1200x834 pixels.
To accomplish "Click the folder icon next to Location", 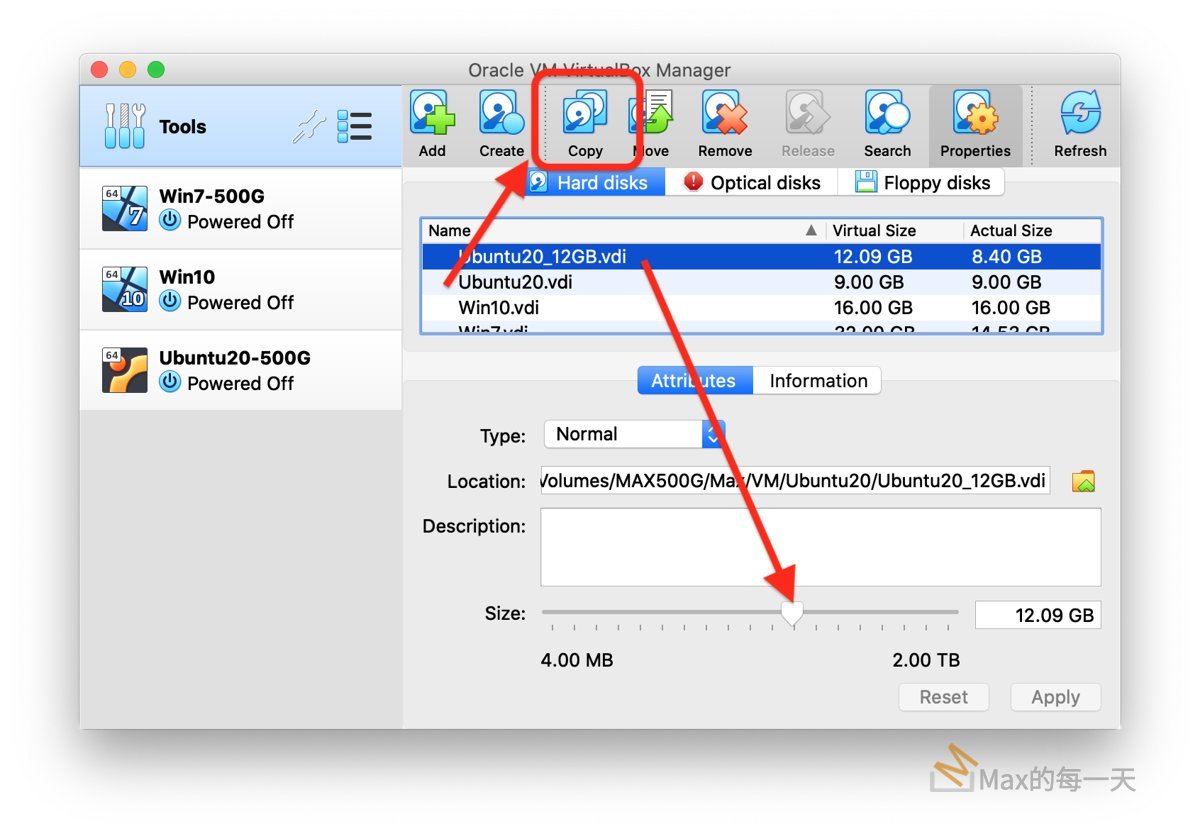I will [1084, 482].
